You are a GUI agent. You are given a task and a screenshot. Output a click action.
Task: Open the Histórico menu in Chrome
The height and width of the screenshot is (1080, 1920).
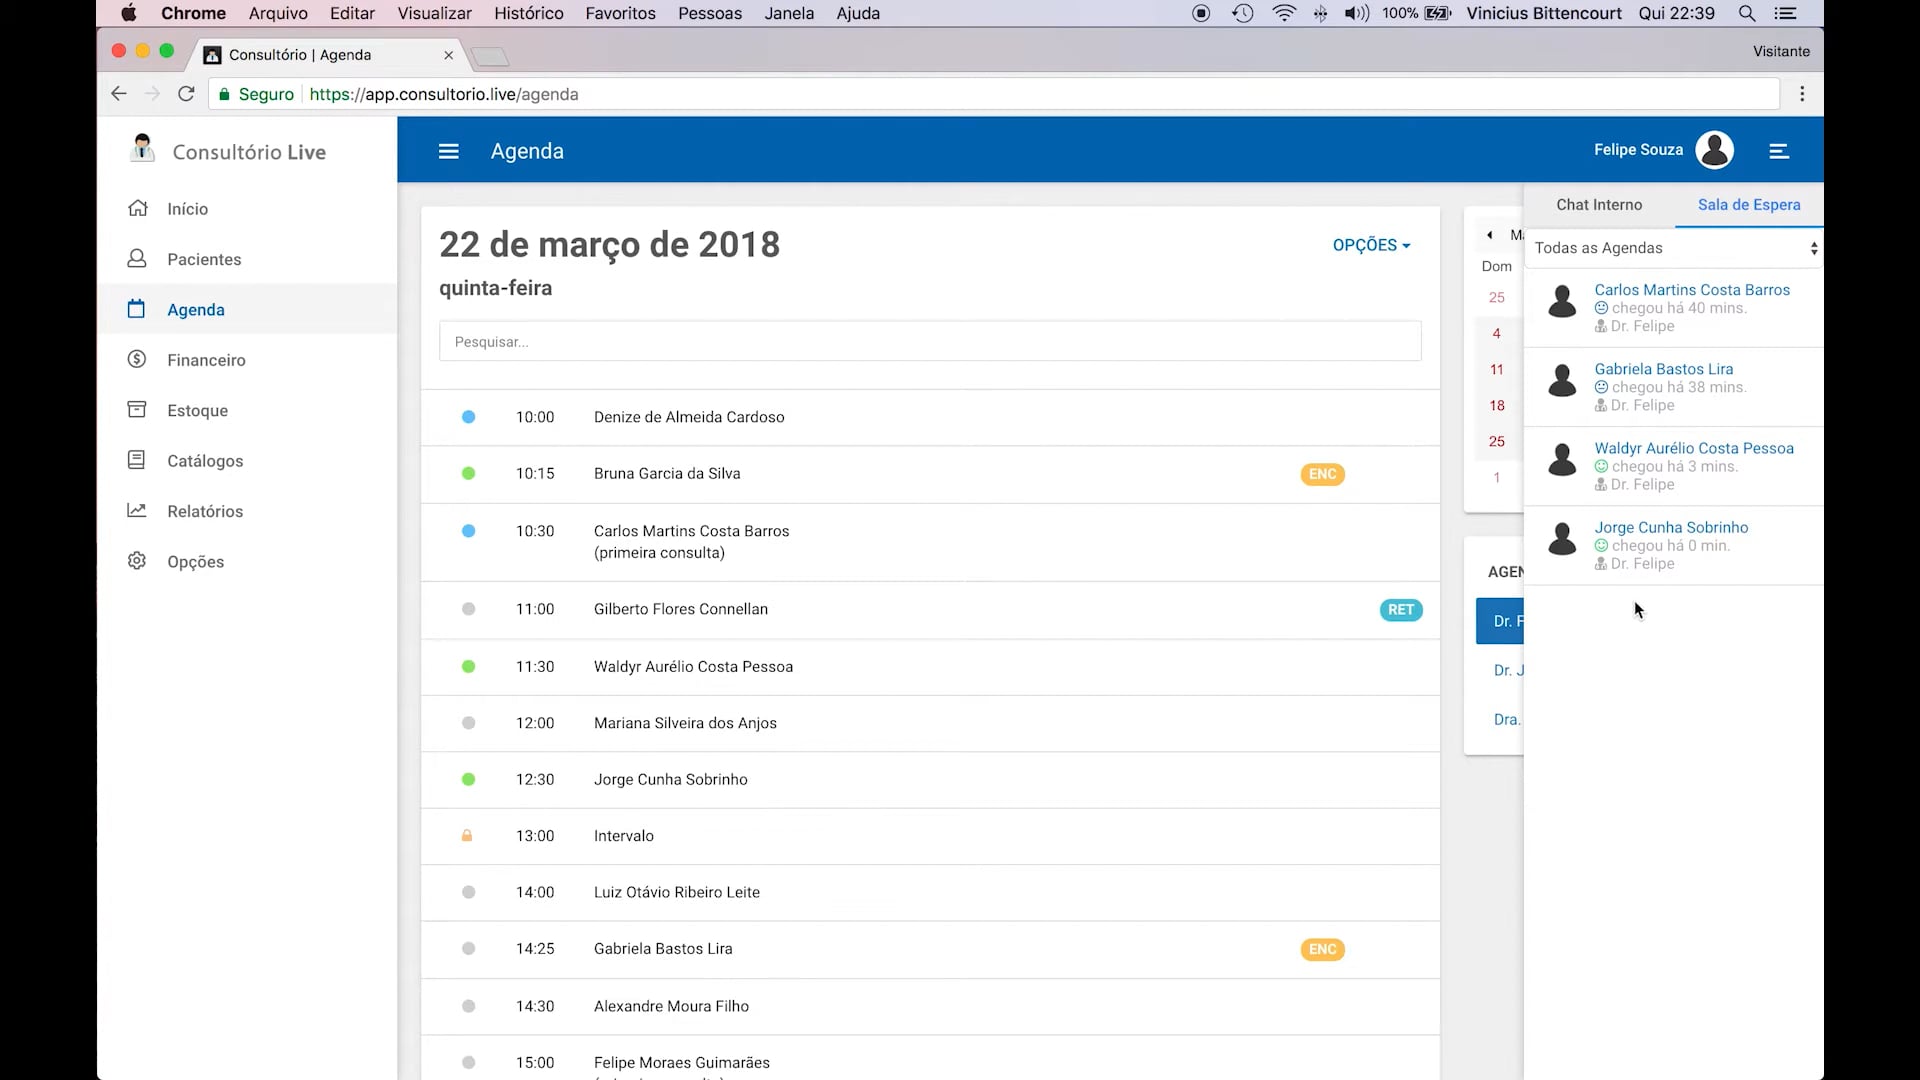coord(528,13)
